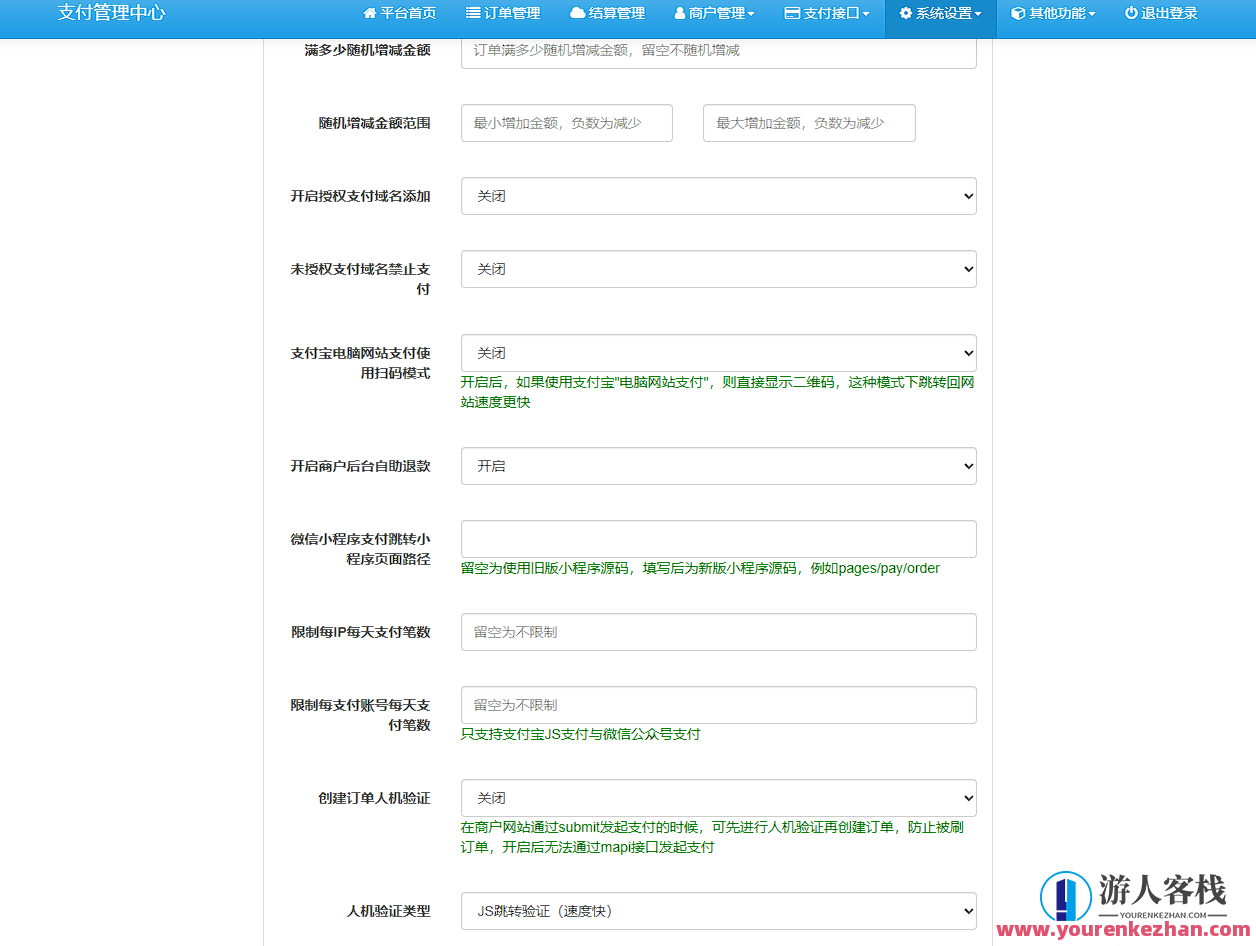
Task: Expand the 支付宝电脑网站支付使用扫码模式 select box
Action: (718, 353)
